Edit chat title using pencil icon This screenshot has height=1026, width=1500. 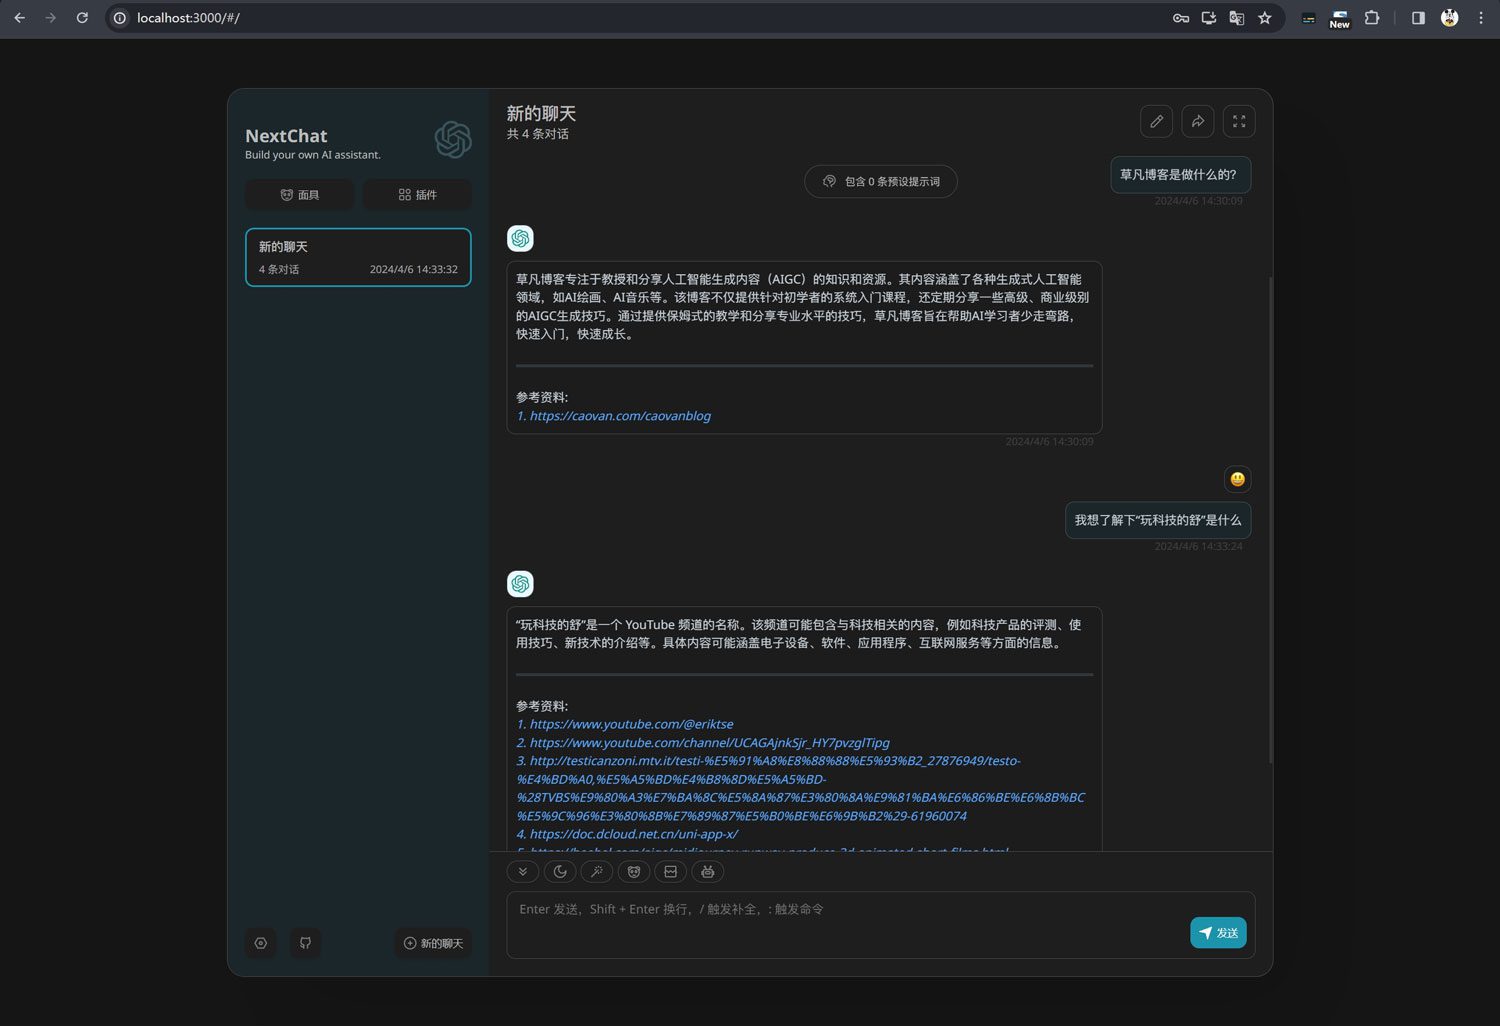pos(1156,120)
